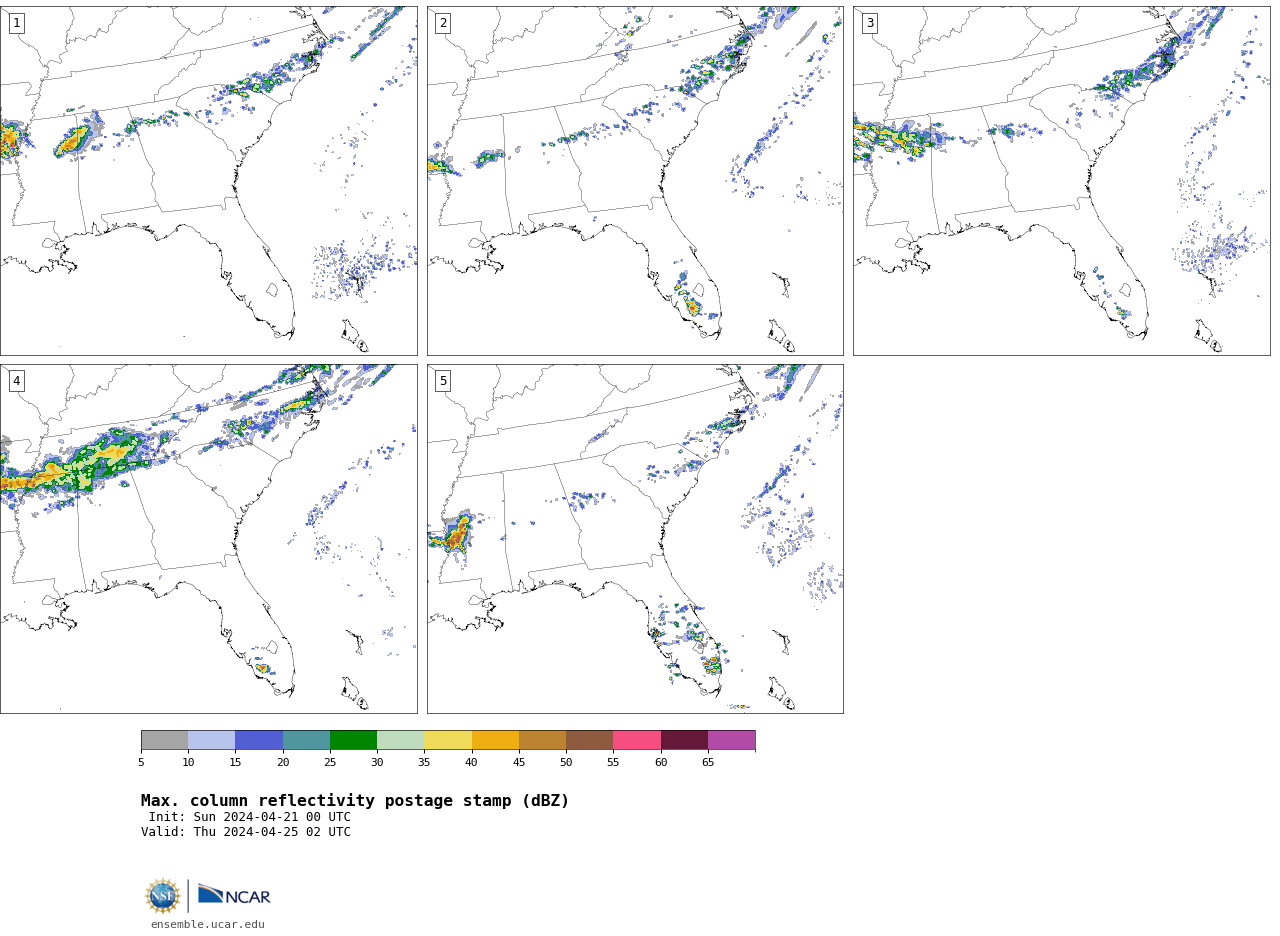Open ensemble member 3 reflectivity map

click(1062, 181)
